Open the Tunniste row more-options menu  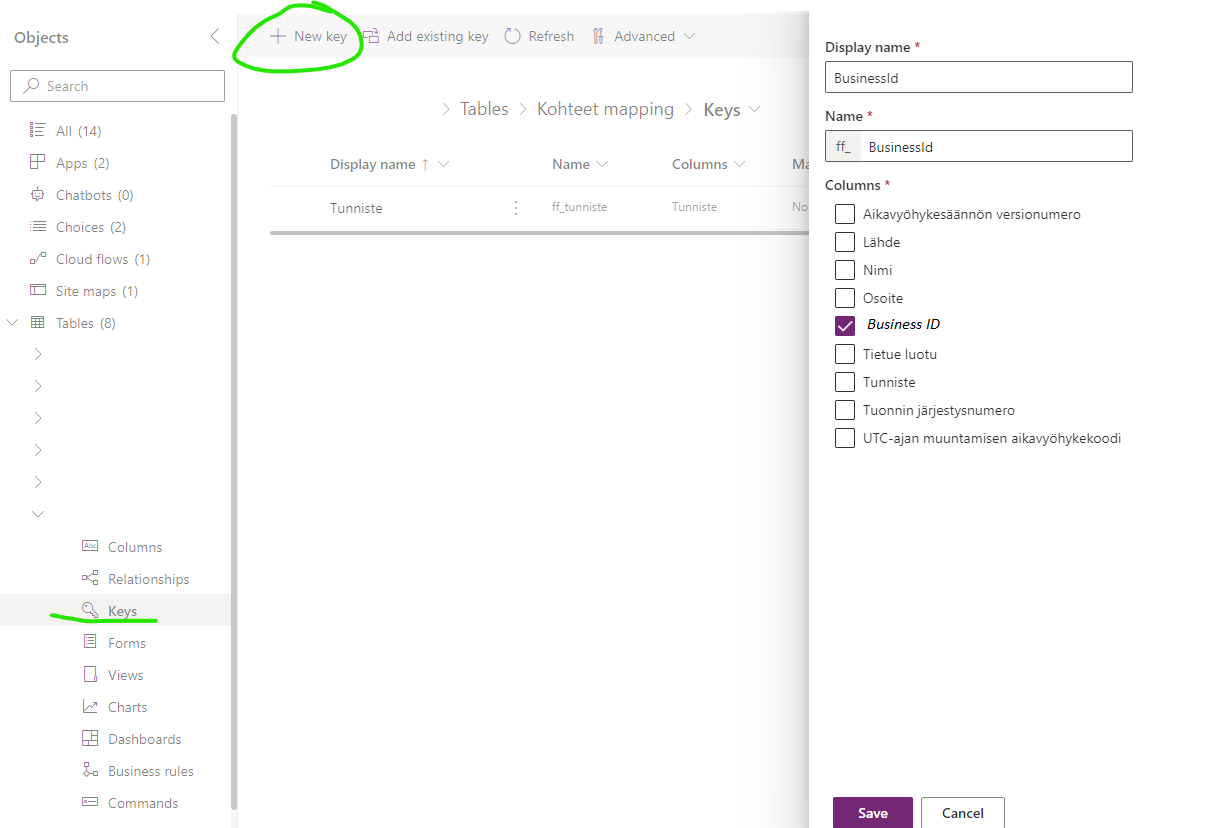click(x=516, y=208)
